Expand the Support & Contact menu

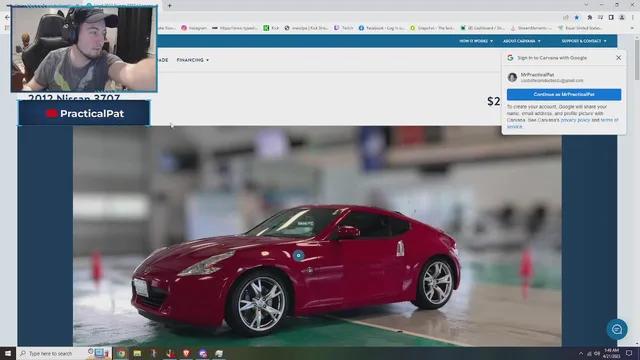tap(584, 41)
